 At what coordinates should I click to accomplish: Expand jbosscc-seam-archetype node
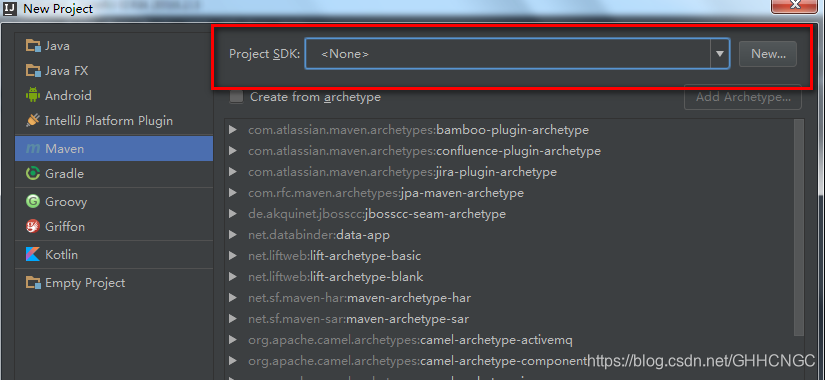coord(233,214)
